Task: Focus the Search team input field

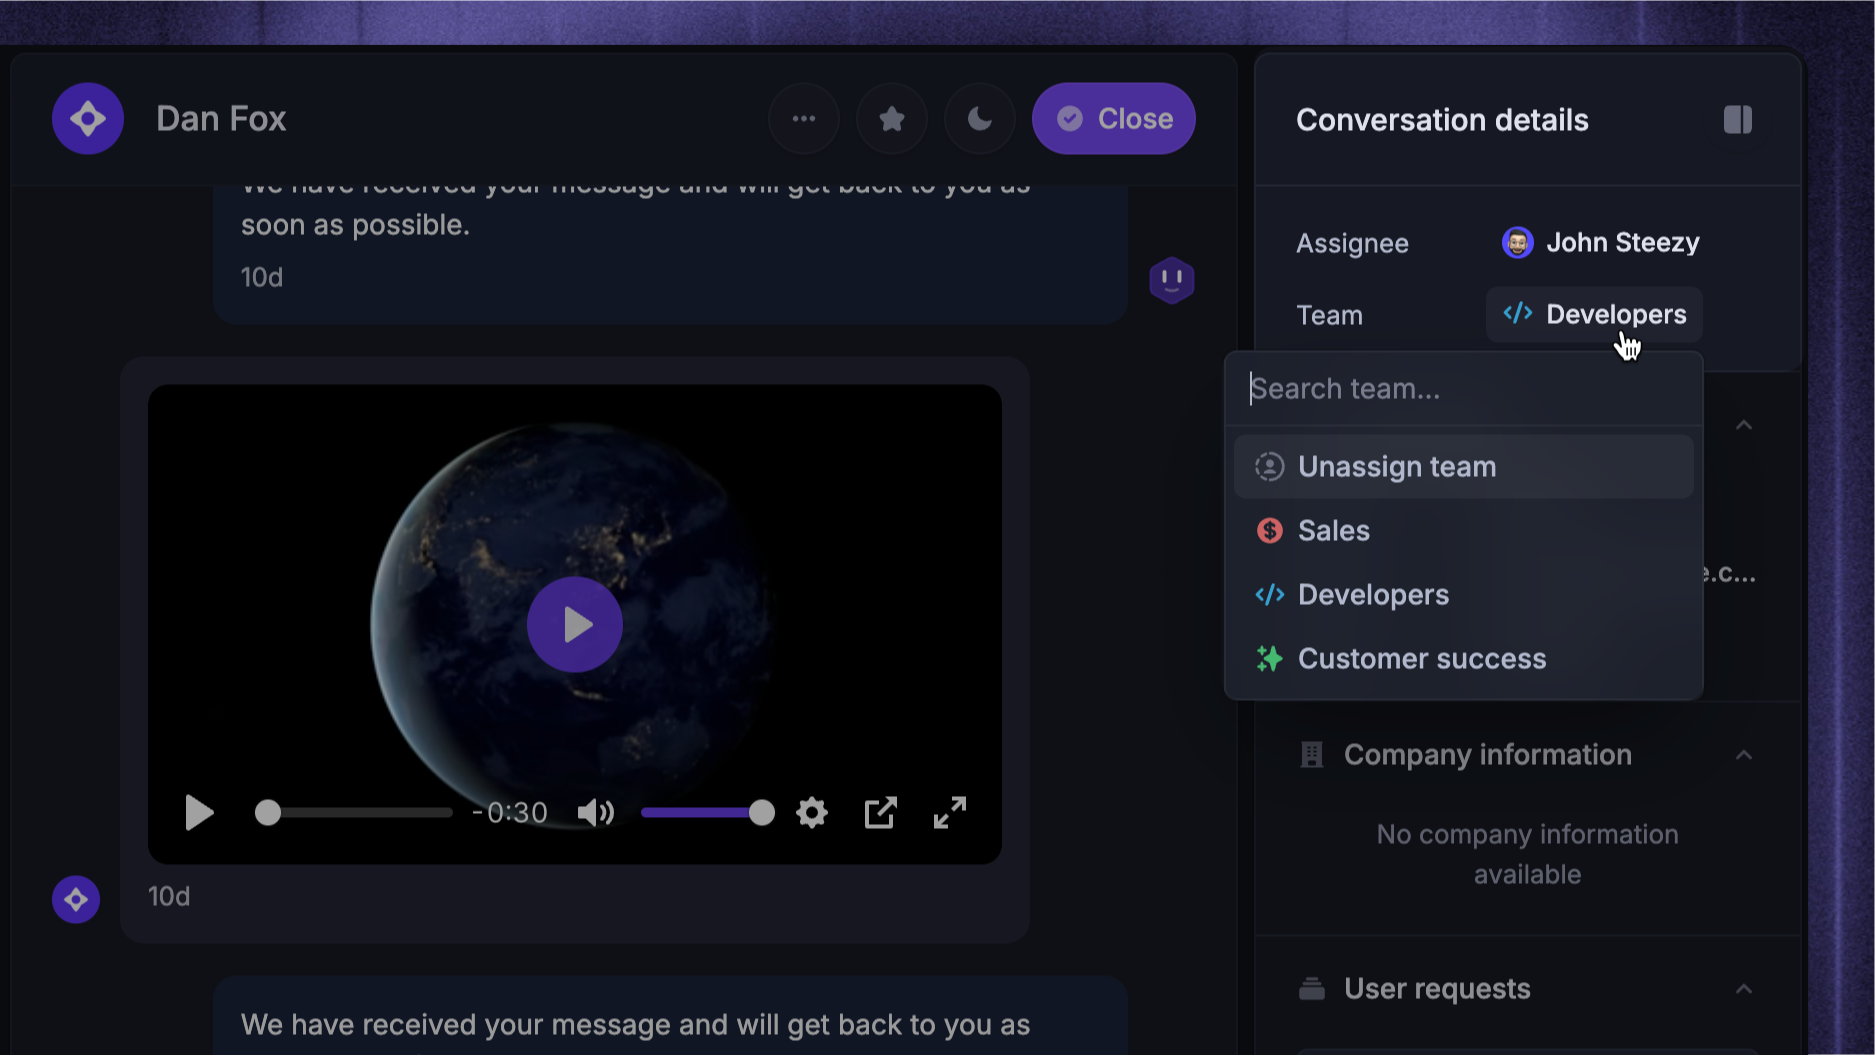Action: pyautogui.click(x=1464, y=389)
